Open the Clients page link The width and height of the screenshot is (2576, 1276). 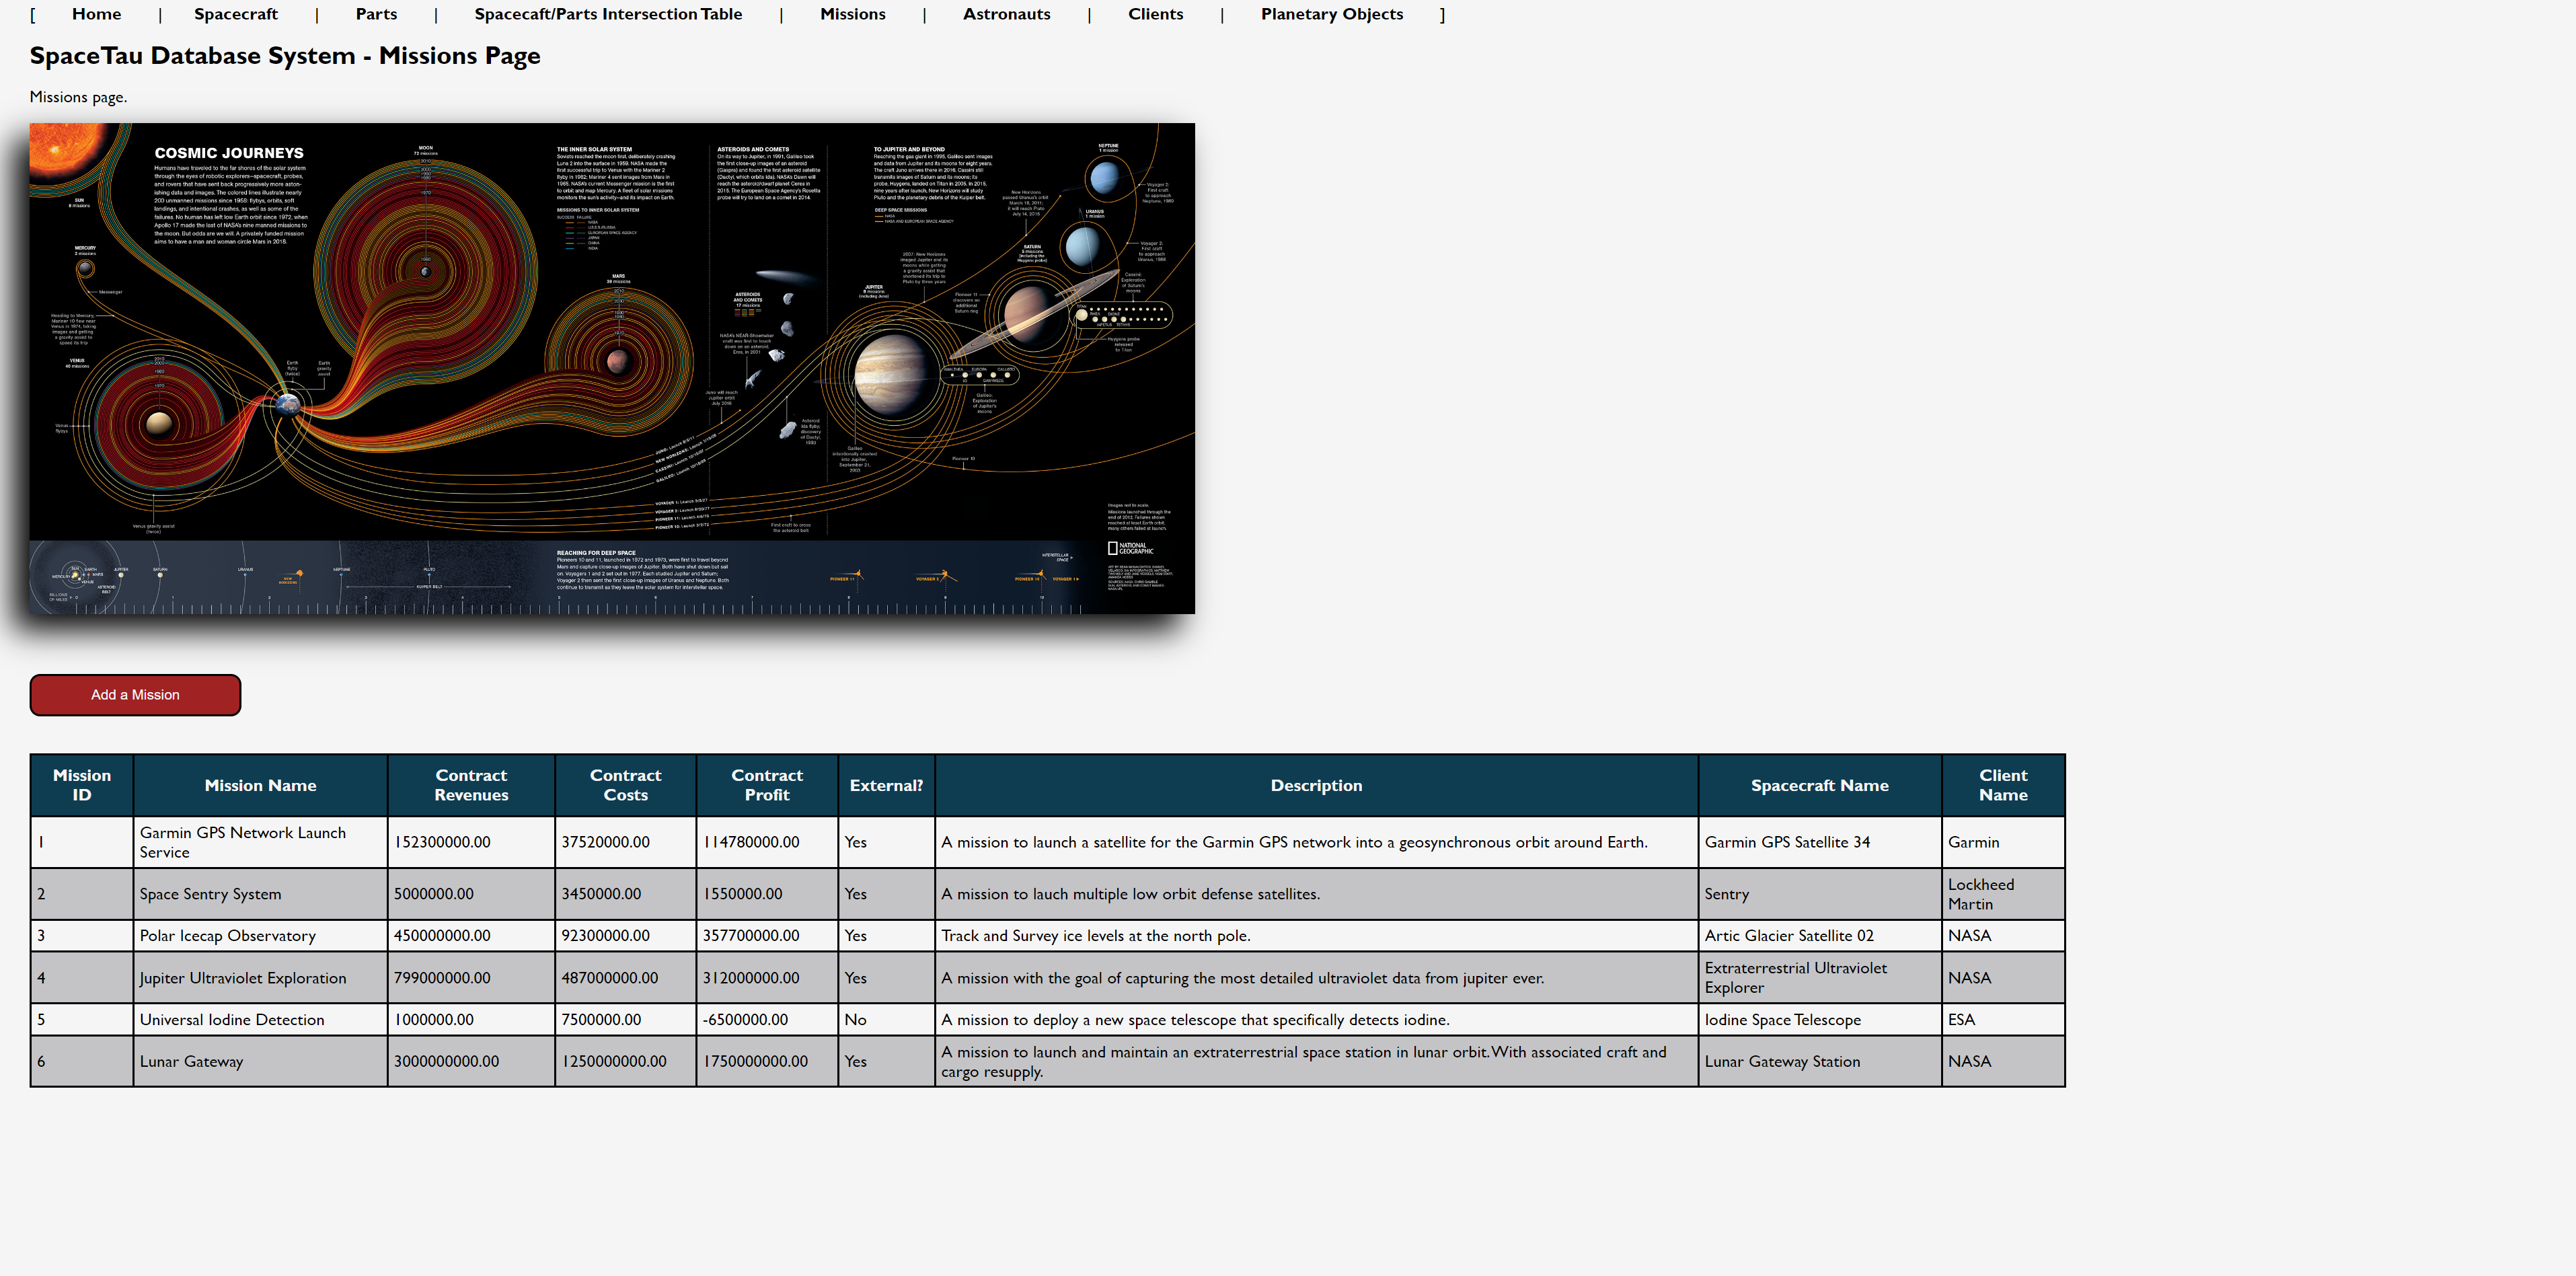point(1156,14)
